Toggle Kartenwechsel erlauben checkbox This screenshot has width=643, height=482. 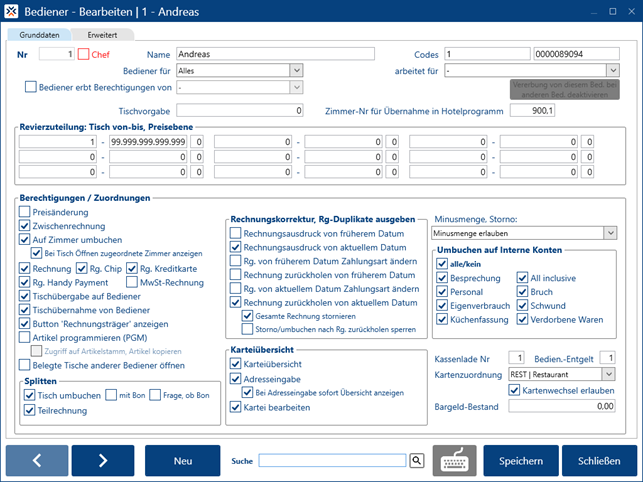(x=515, y=389)
